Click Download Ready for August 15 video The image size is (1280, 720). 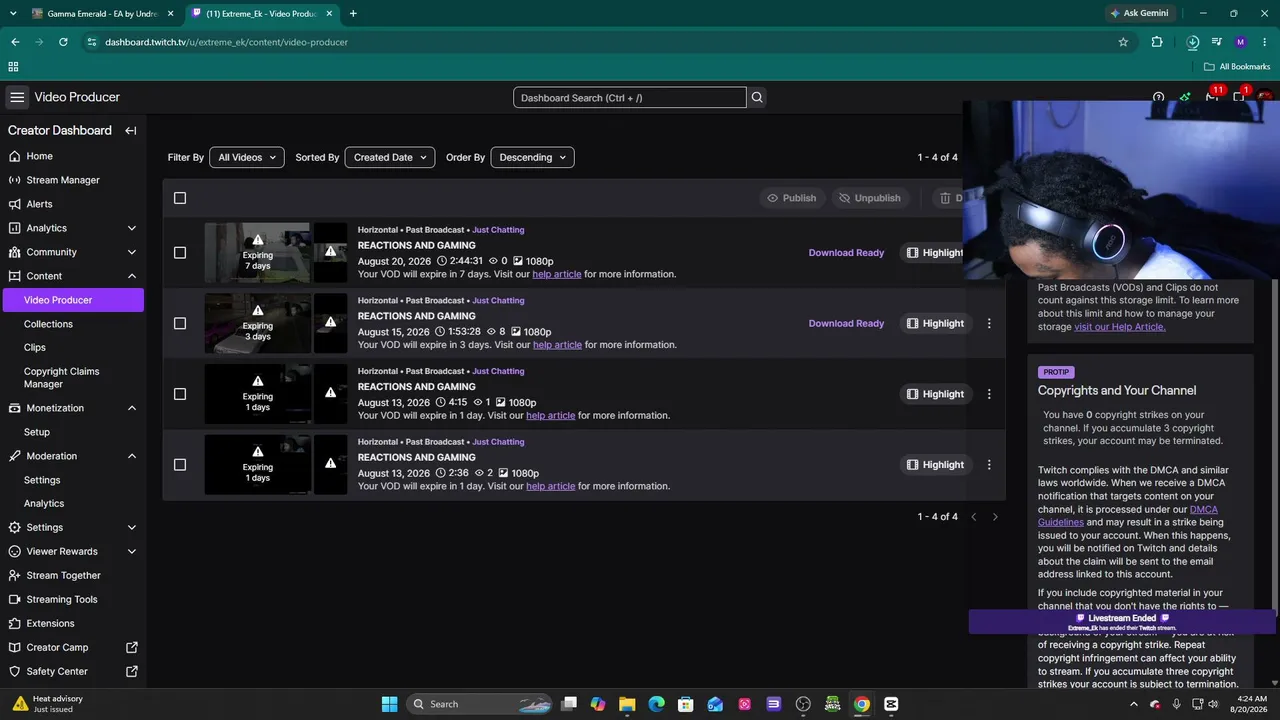pyautogui.click(x=846, y=323)
